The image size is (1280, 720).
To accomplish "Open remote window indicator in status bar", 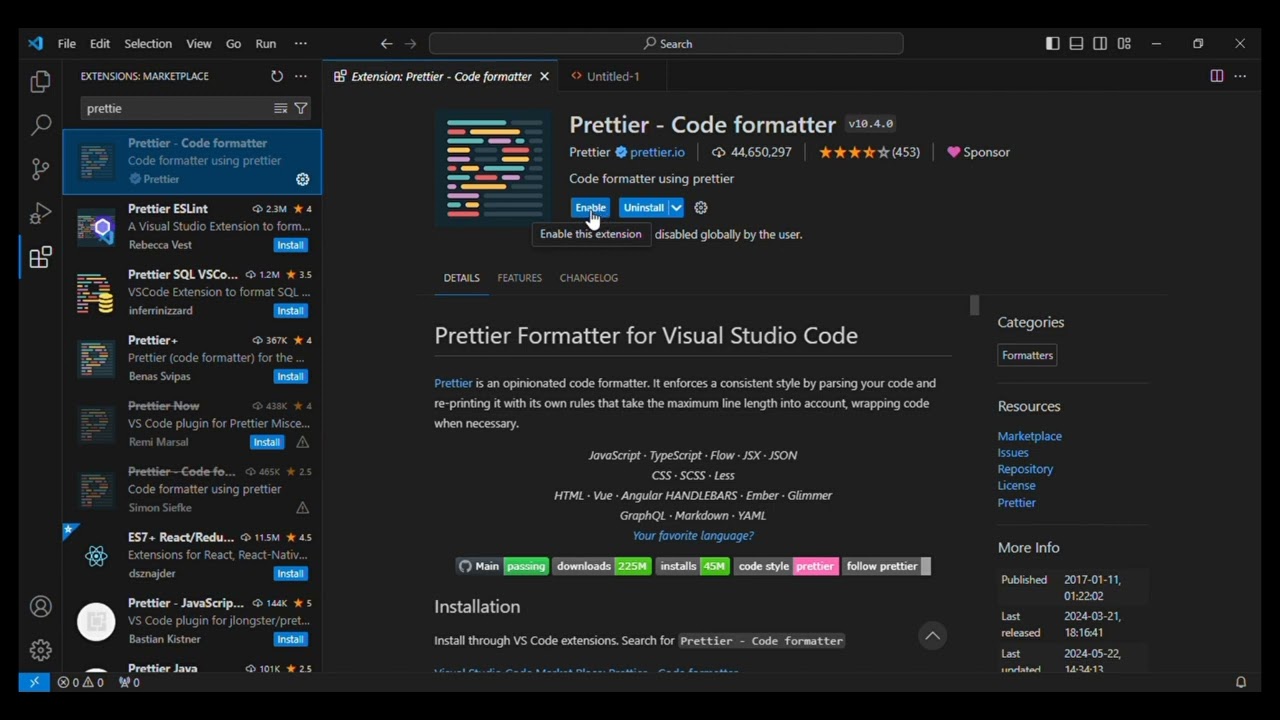I will [x=34, y=682].
